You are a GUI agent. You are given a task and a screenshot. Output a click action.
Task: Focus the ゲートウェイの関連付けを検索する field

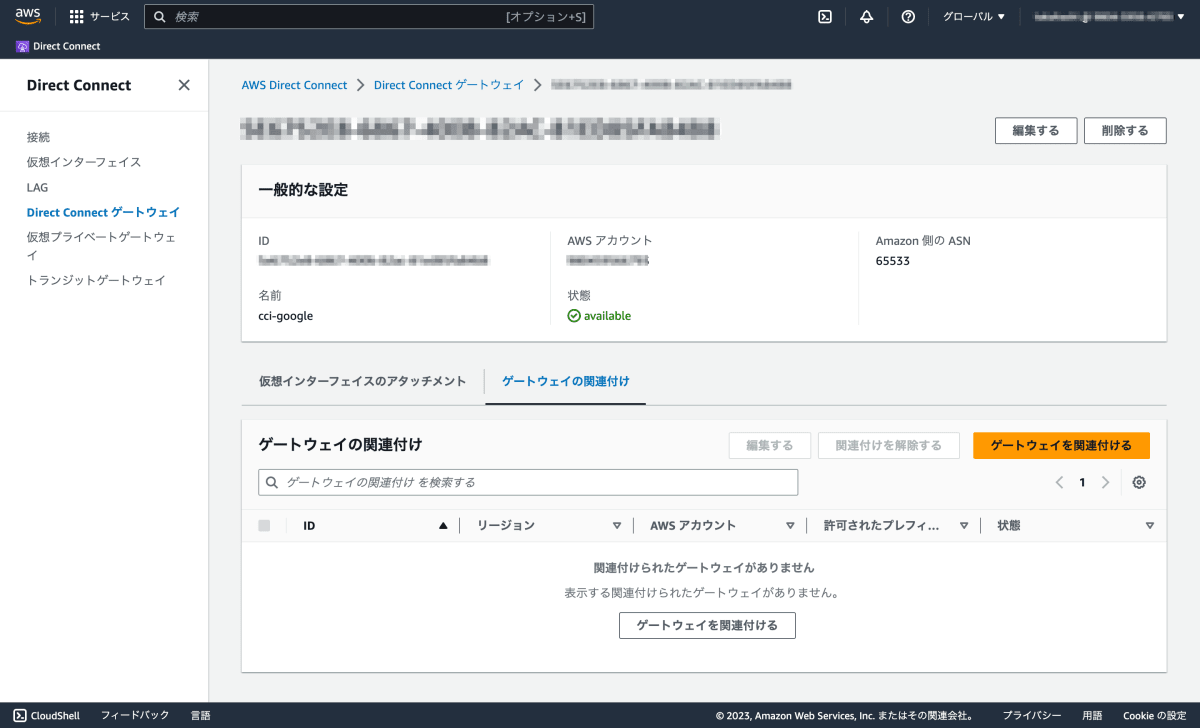pos(528,482)
